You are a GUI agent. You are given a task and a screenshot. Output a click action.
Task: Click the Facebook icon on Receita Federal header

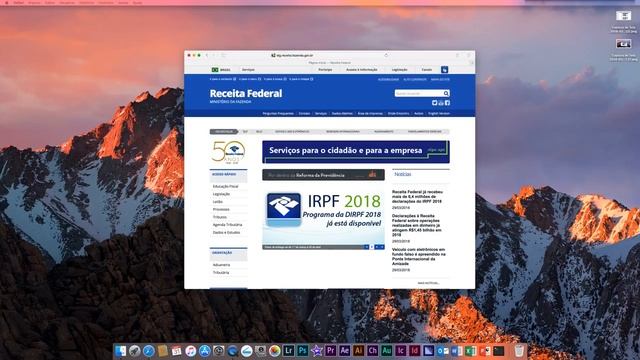tap(447, 103)
